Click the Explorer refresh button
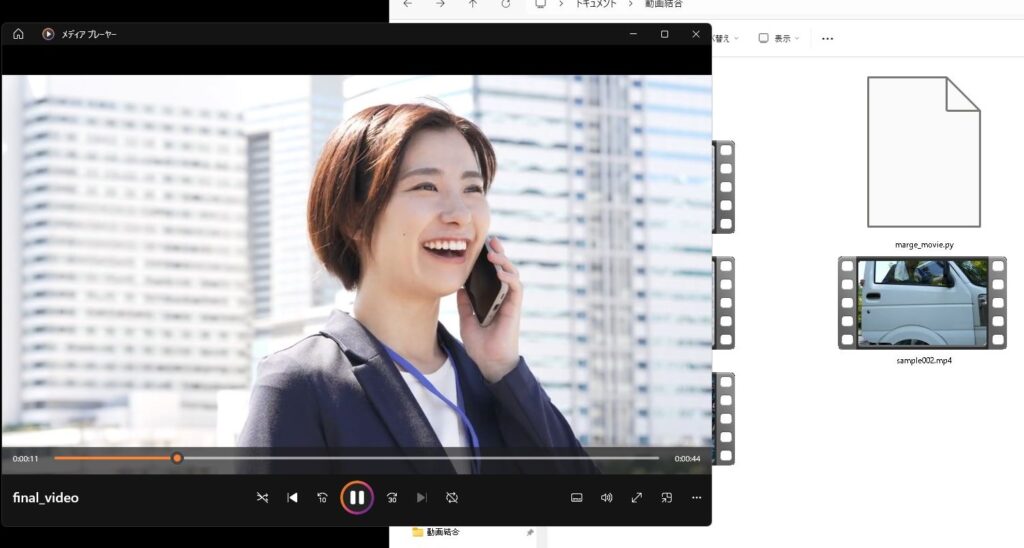The image size is (1024, 548). (x=506, y=4)
